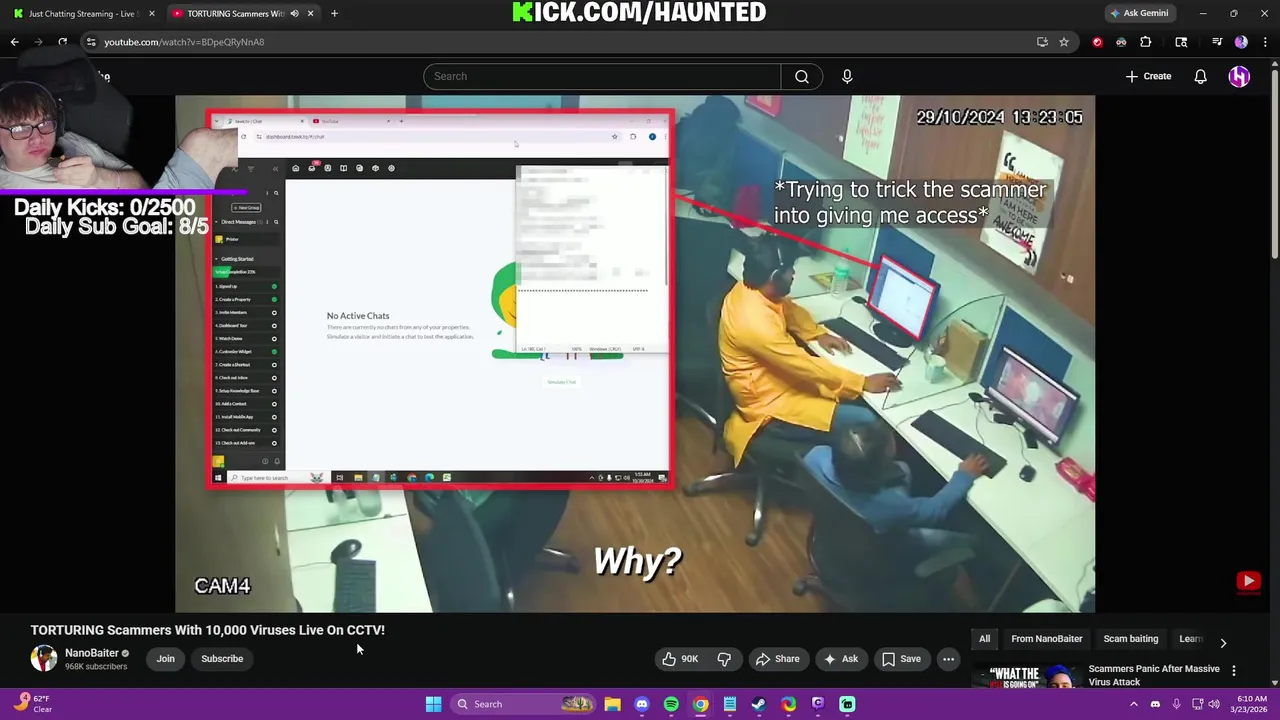Open Notepad from taskbar

click(x=730, y=704)
